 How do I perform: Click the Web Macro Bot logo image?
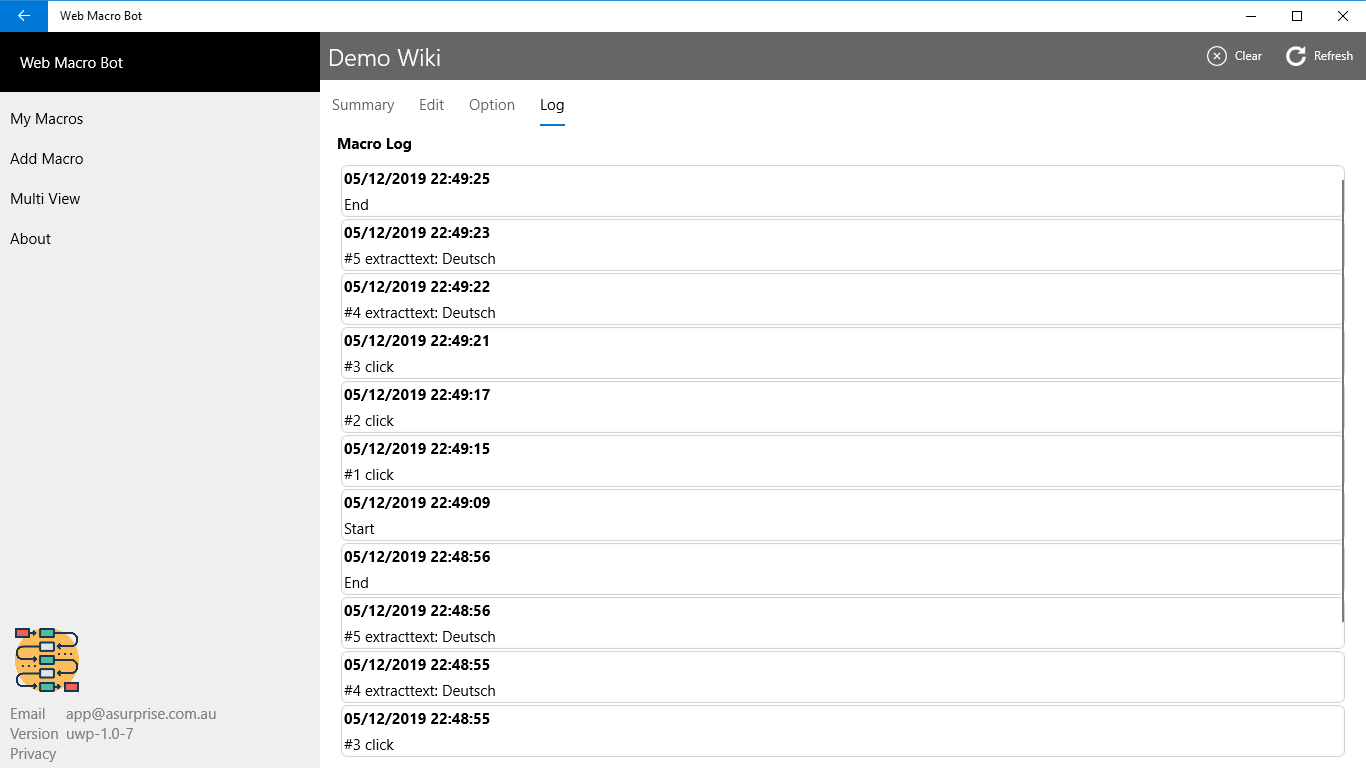(x=47, y=660)
